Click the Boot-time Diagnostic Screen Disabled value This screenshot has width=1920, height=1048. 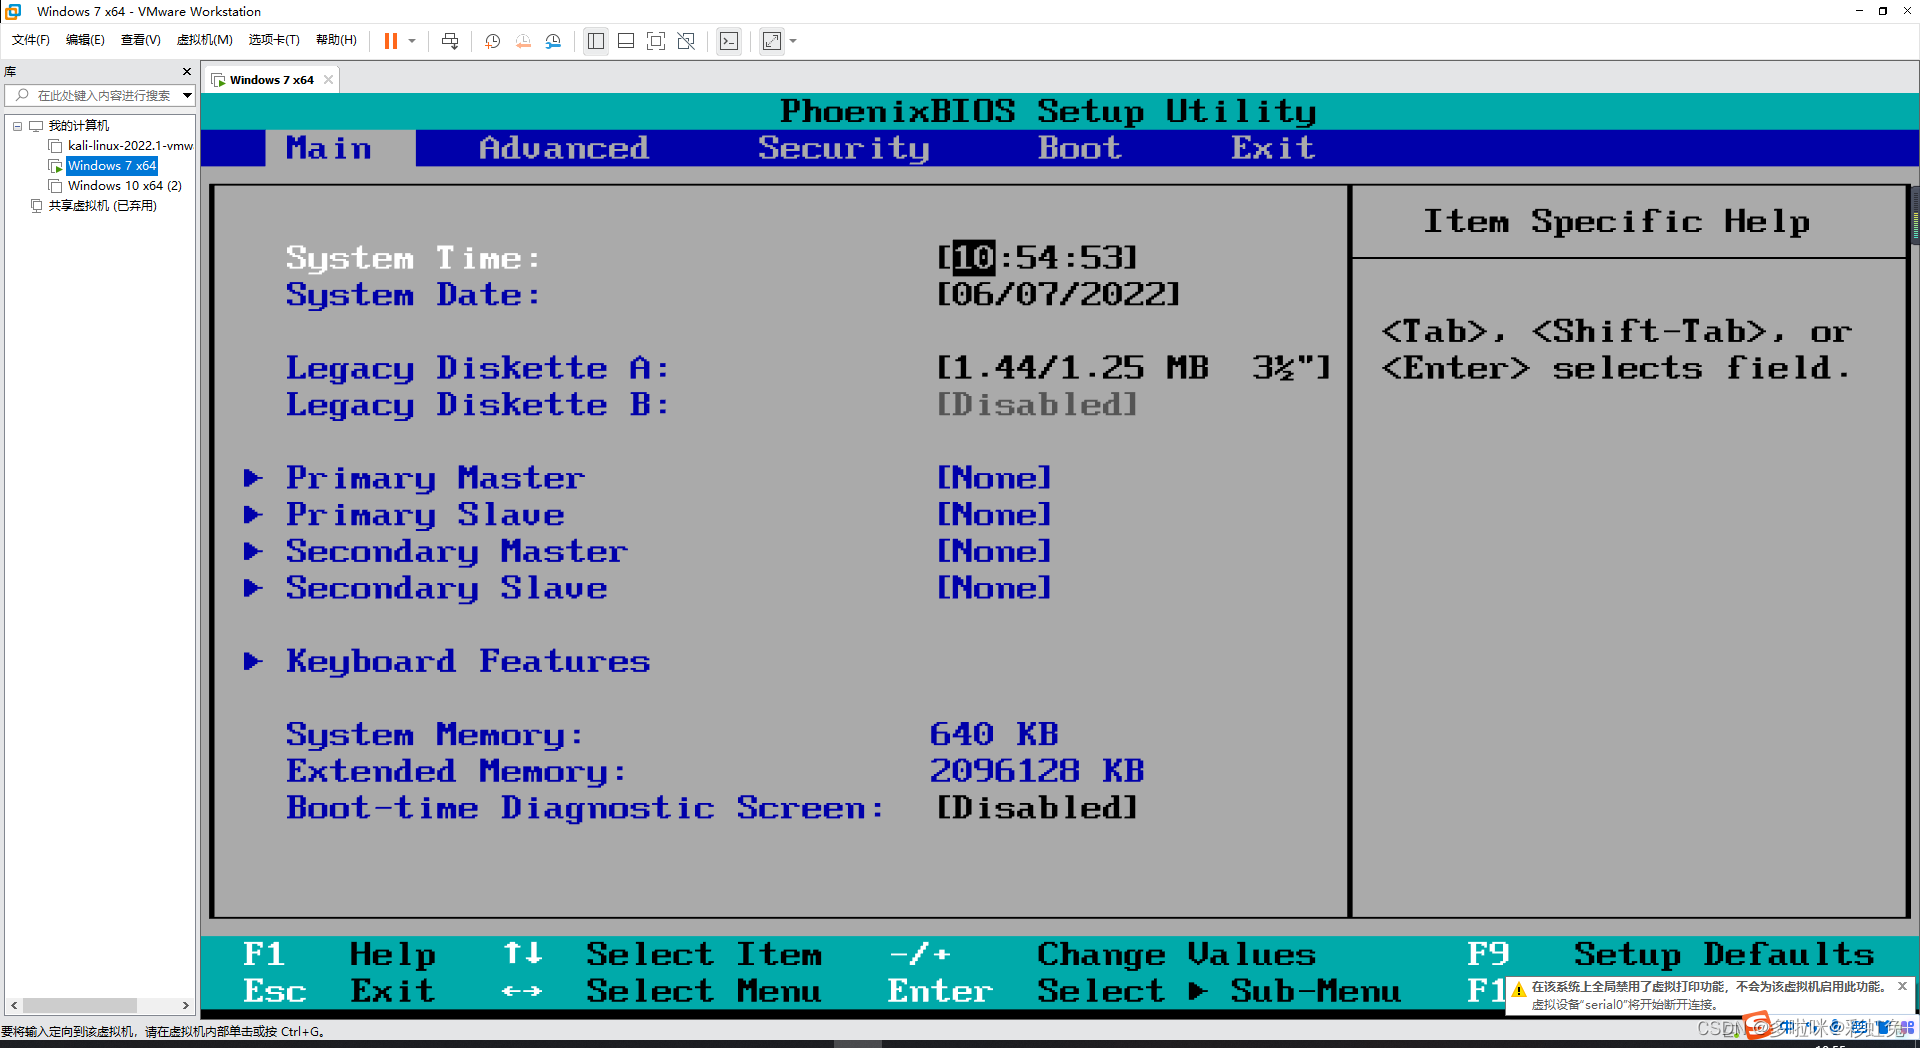1038,808
